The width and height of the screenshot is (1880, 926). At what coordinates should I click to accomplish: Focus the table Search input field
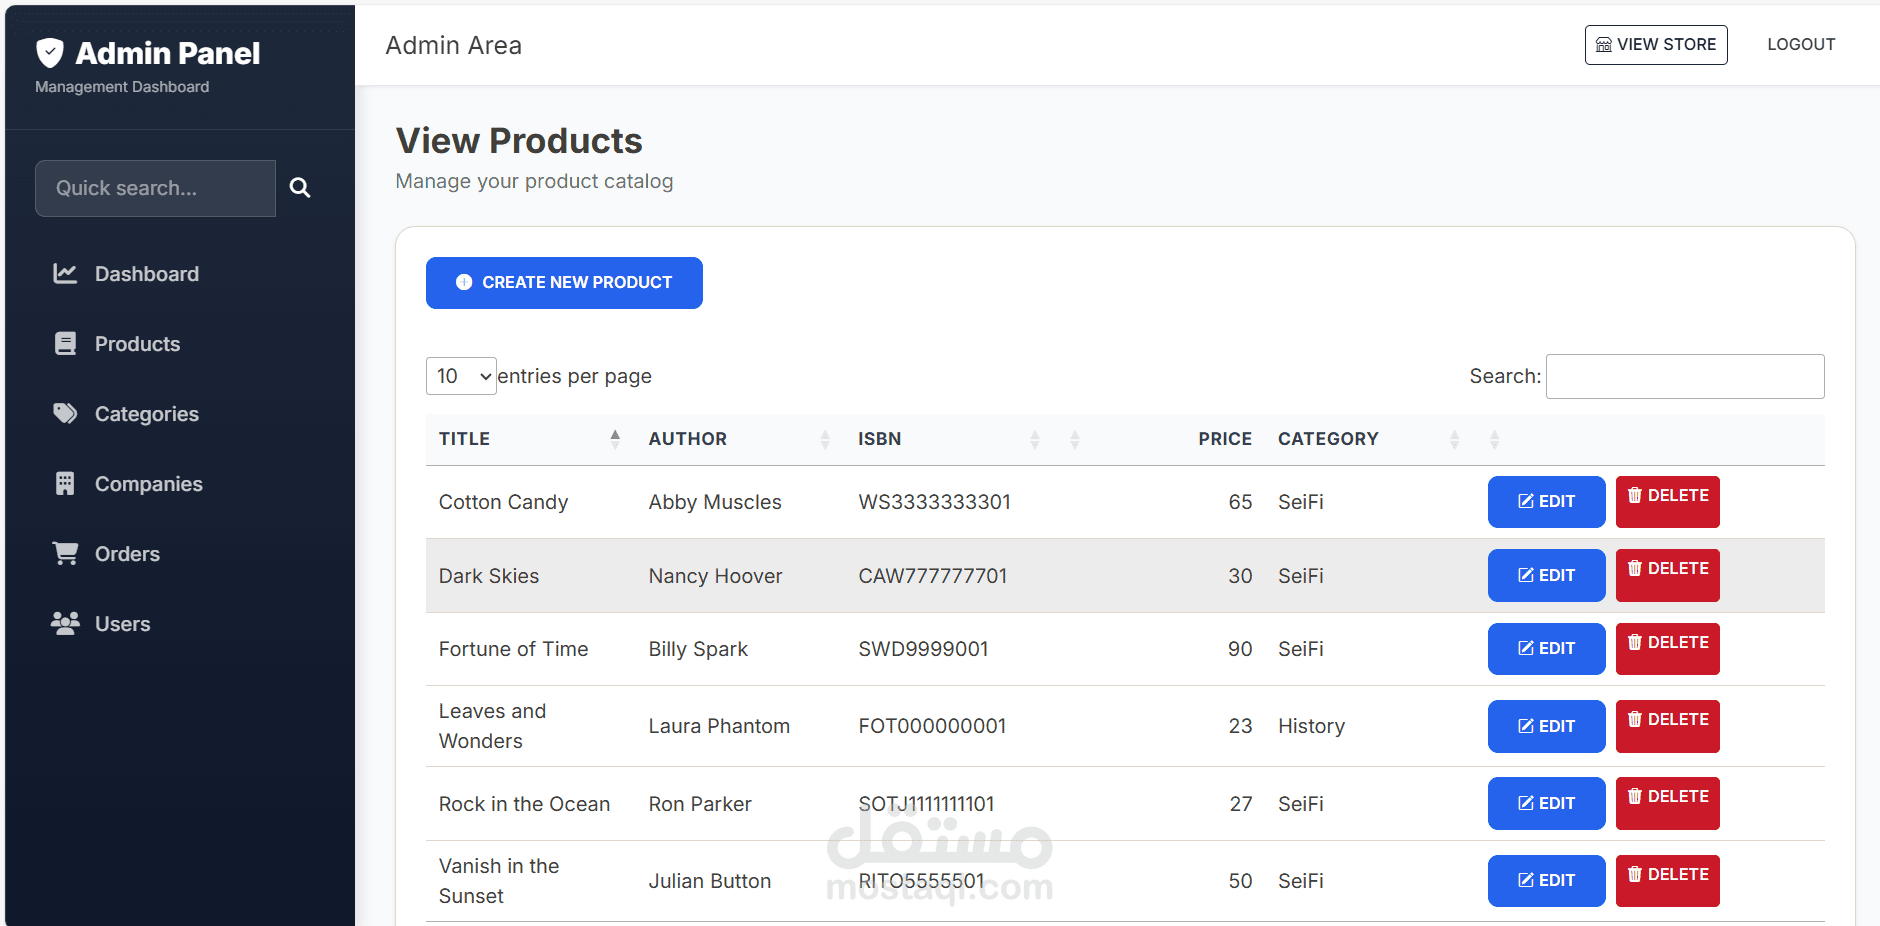pyautogui.click(x=1684, y=376)
